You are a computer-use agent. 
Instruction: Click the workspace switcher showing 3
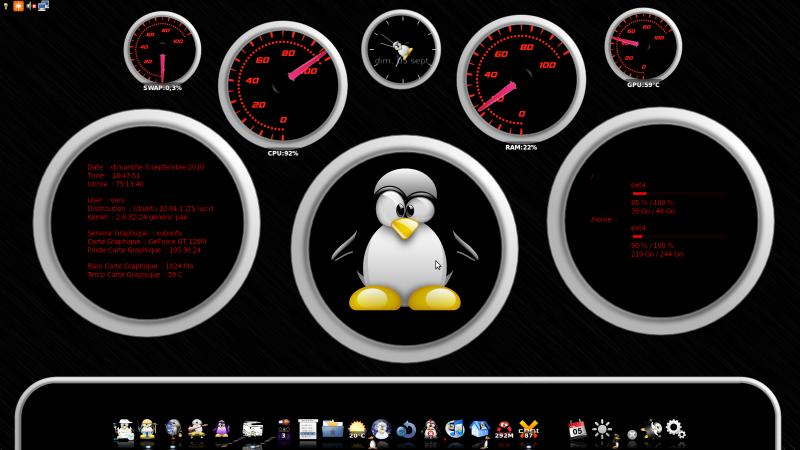(284, 429)
